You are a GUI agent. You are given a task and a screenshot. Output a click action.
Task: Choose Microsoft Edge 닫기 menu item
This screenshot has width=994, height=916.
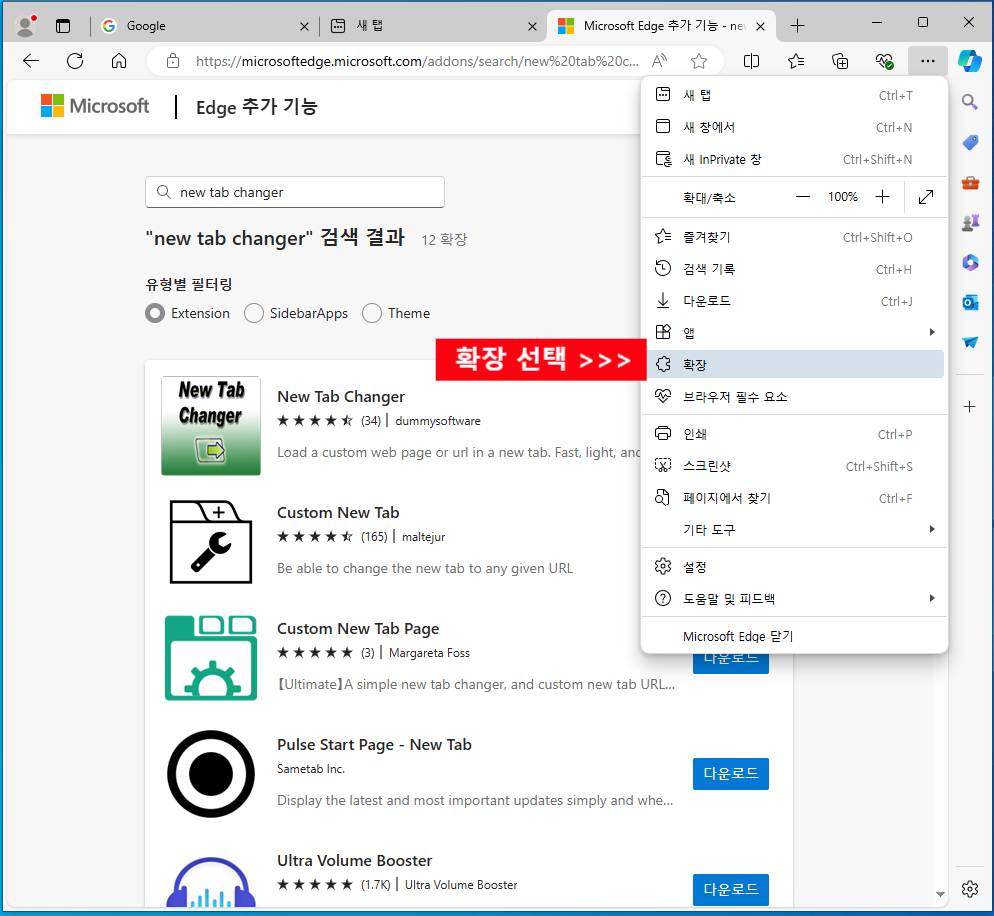coord(795,636)
